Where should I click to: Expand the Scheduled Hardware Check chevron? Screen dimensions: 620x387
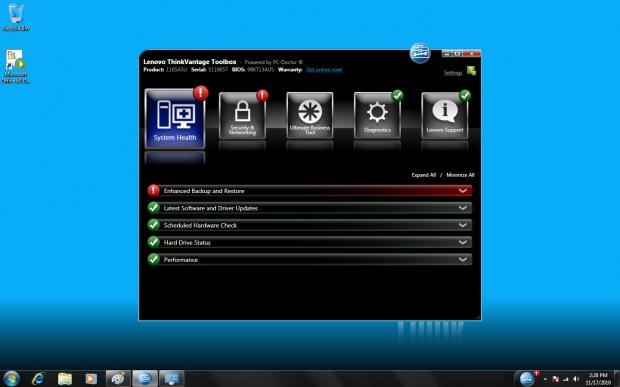(x=463, y=225)
